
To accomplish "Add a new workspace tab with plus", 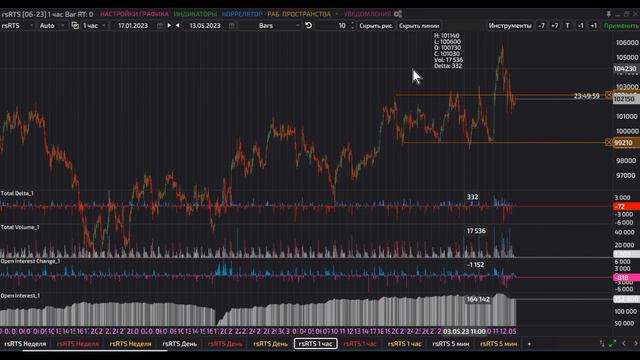I will tap(529, 344).
